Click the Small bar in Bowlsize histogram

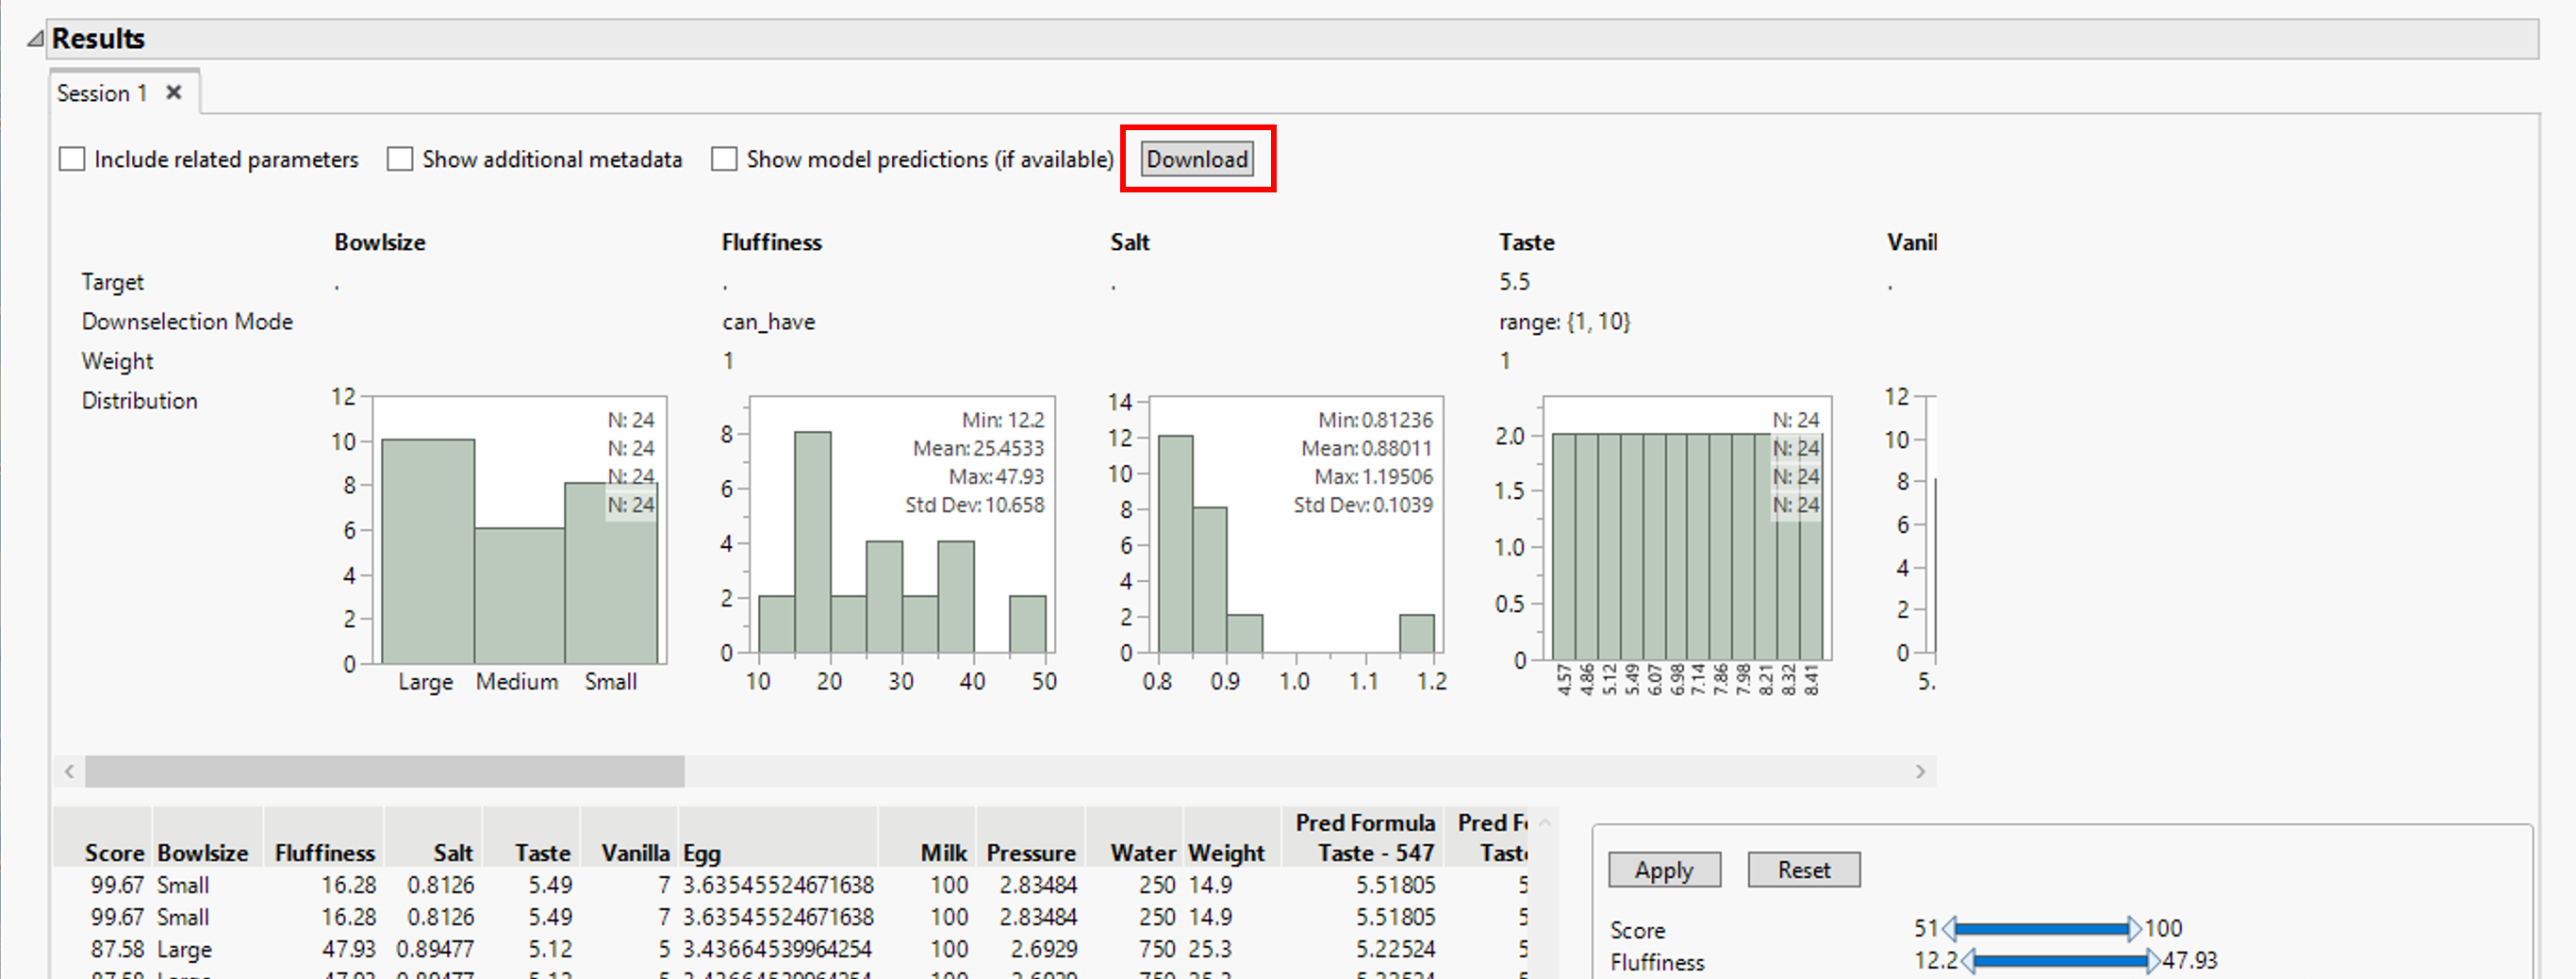coord(611,573)
